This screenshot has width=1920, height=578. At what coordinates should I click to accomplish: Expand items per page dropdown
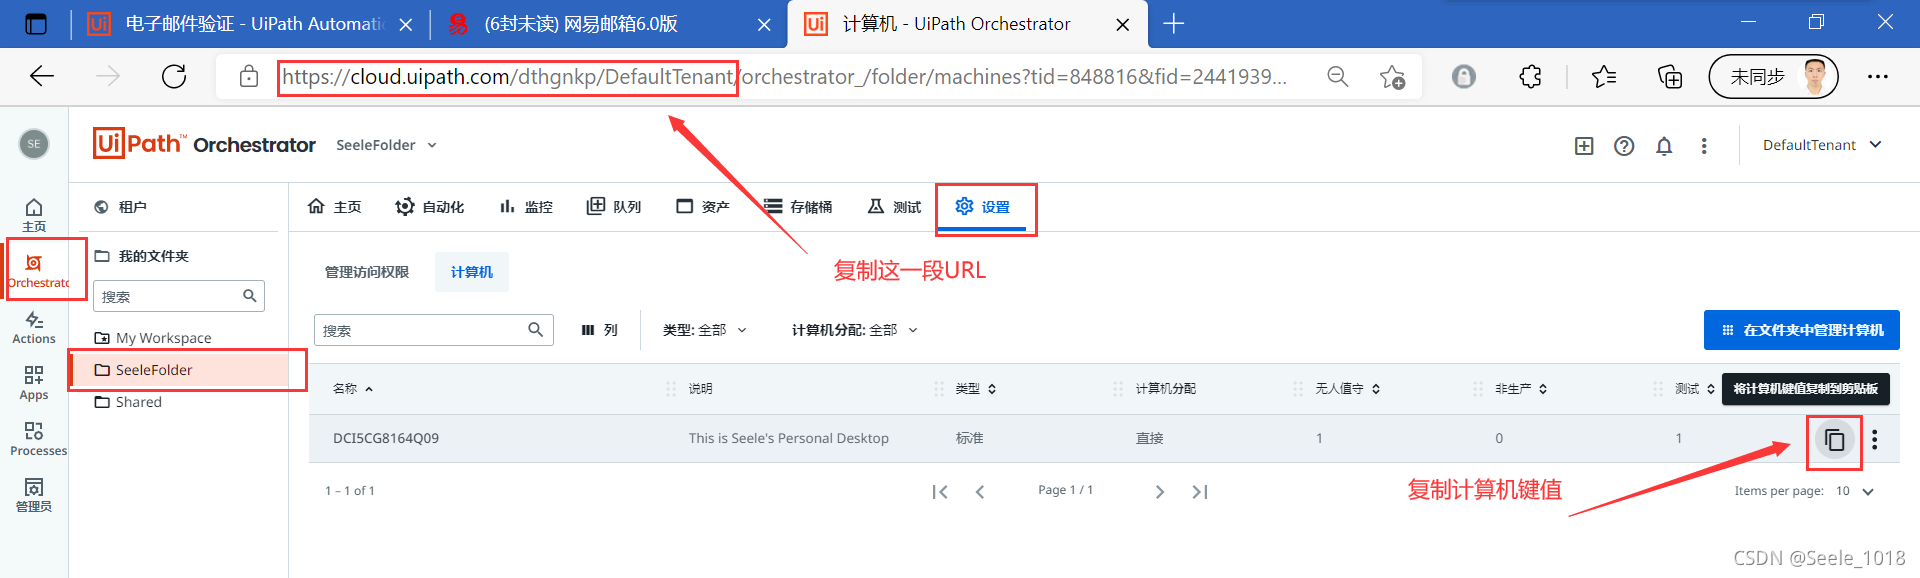pos(1856,491)
